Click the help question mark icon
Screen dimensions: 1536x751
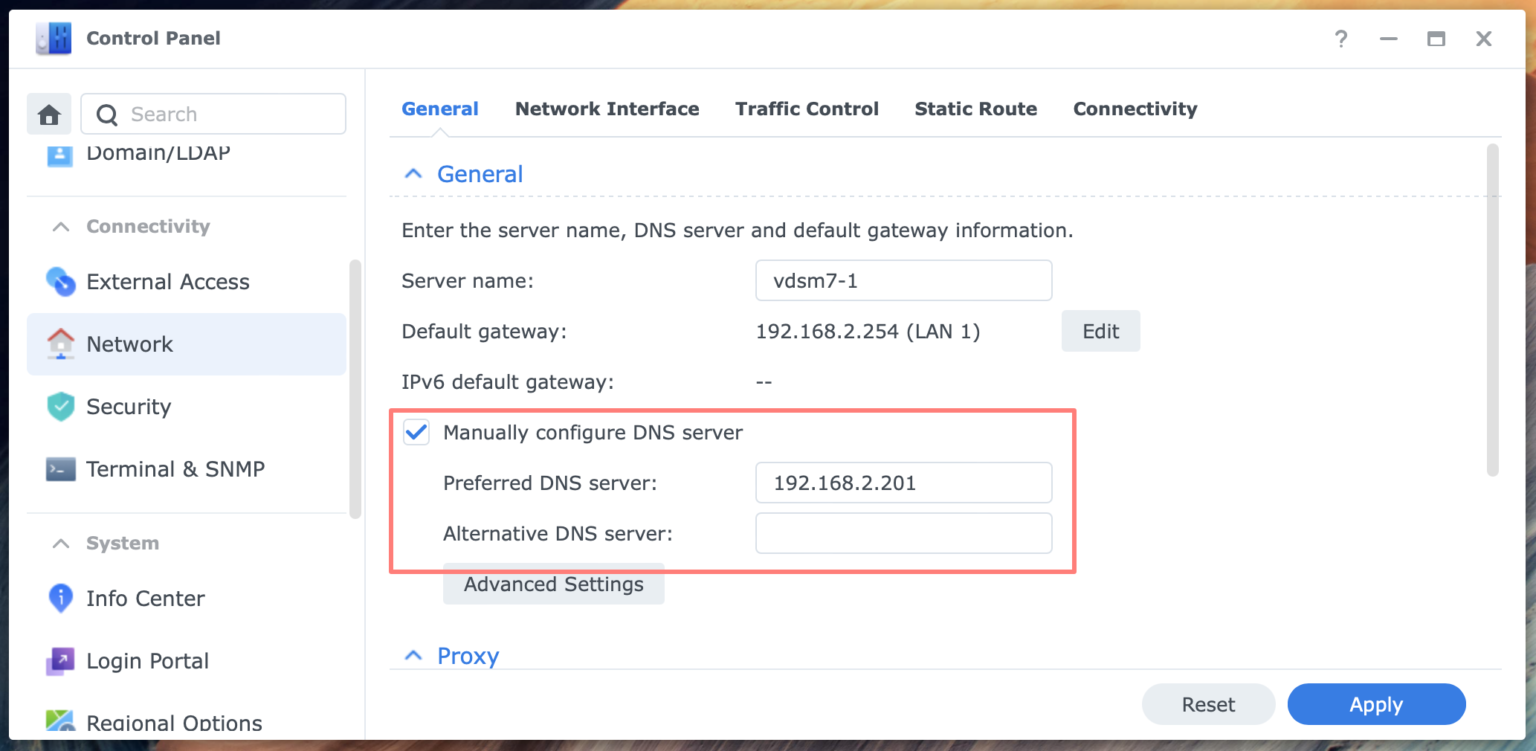pyautogui.click(x=1340, y=39)
